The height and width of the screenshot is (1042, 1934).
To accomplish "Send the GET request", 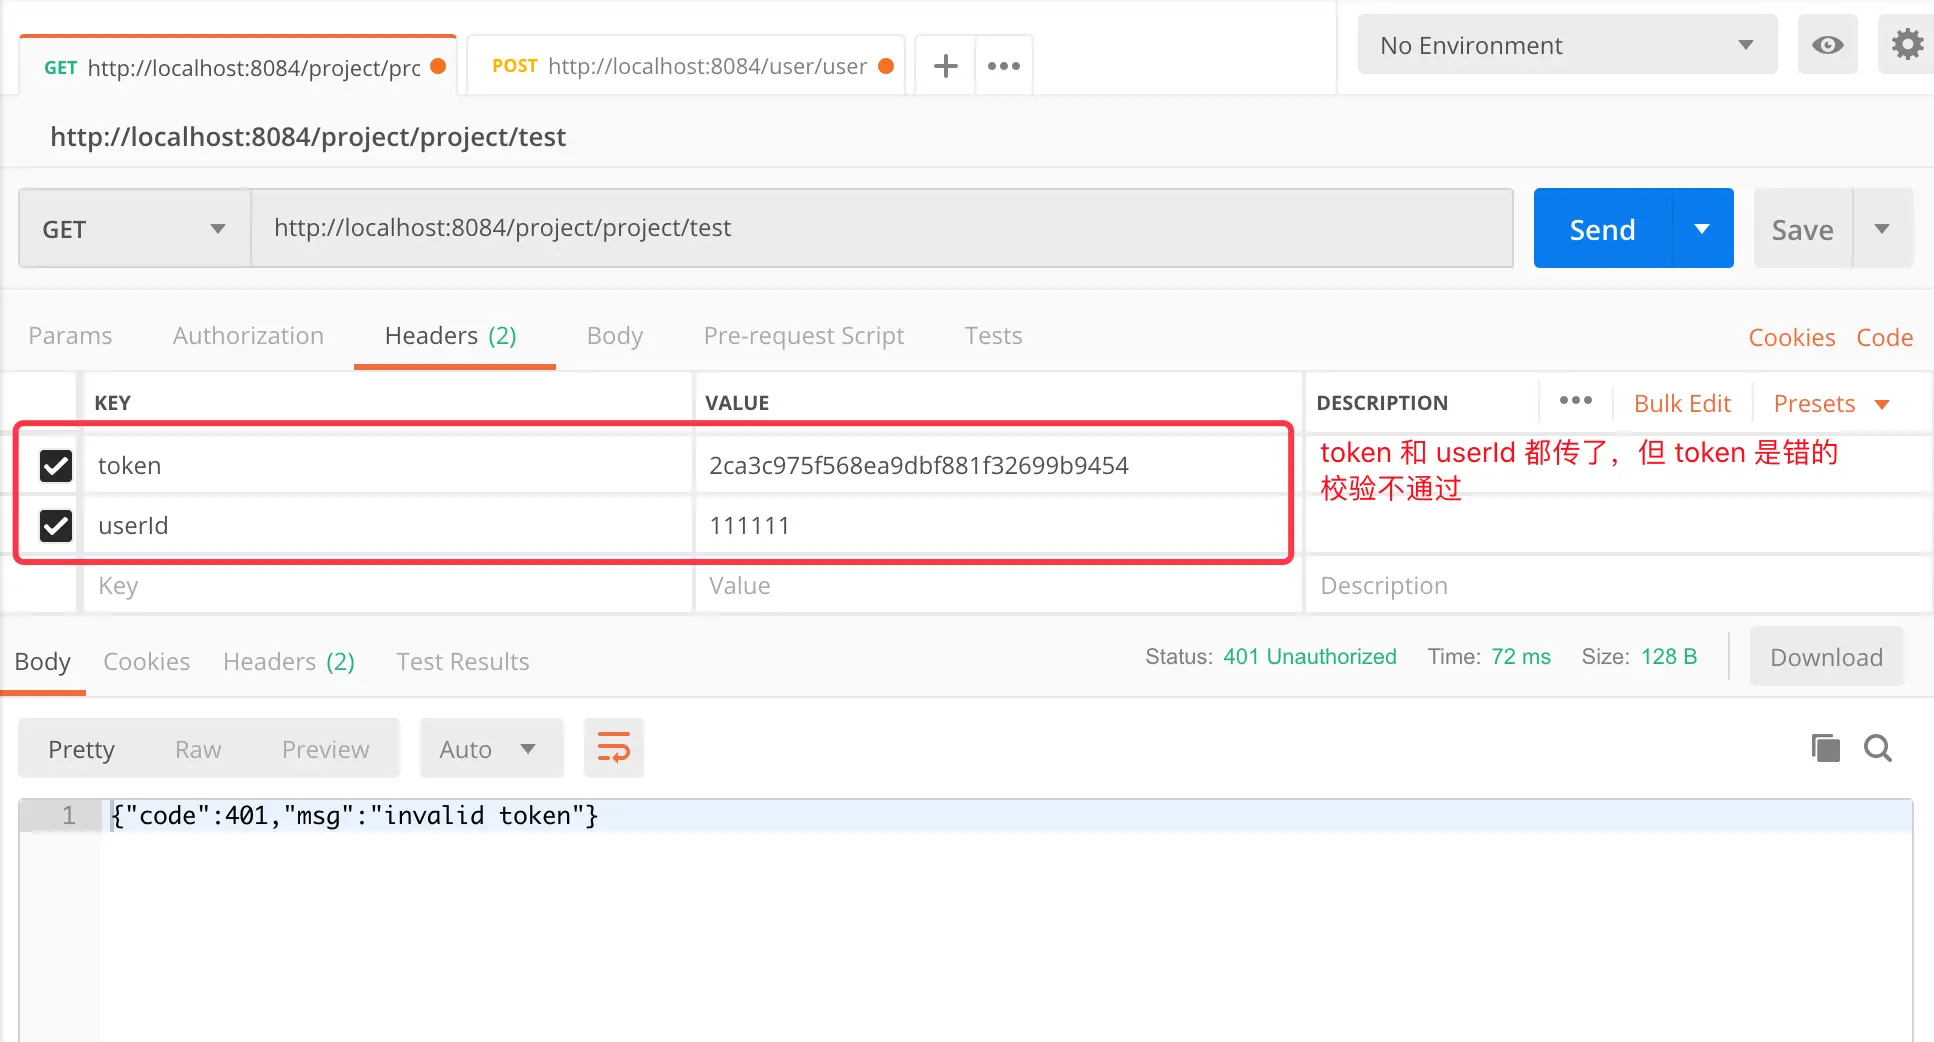I will coord(1602,229).
